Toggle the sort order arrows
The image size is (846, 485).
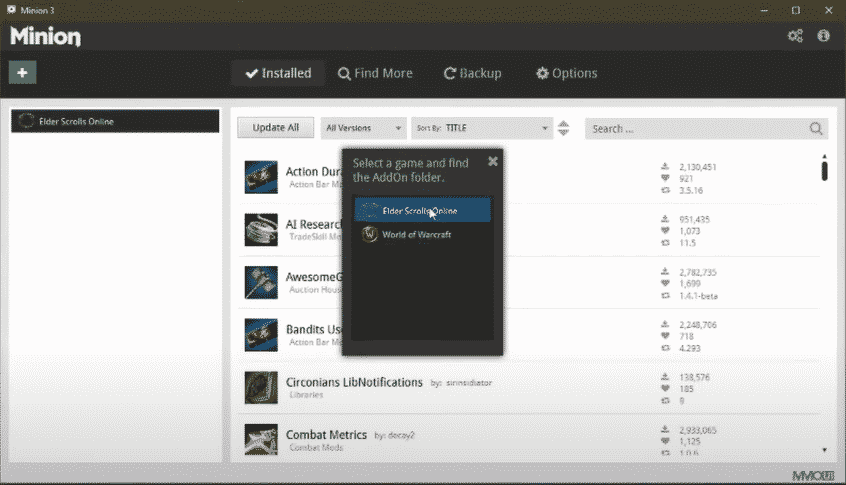coord(563,128)
